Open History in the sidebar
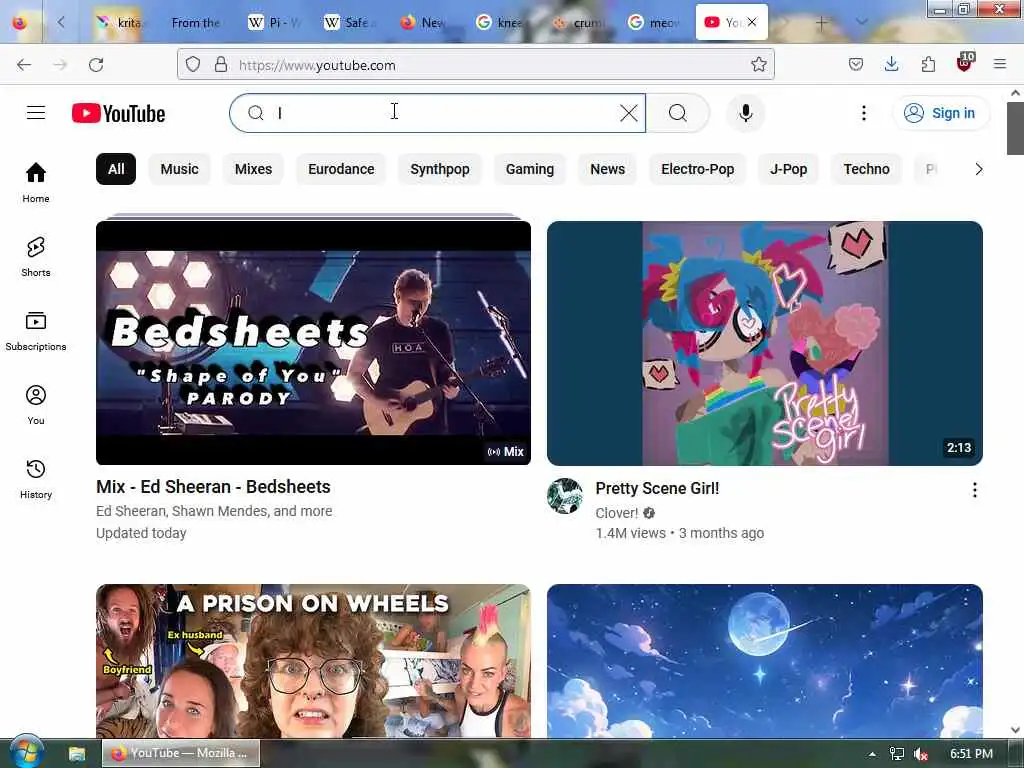Screen dimensions: 1024x768 coord(36,478)
